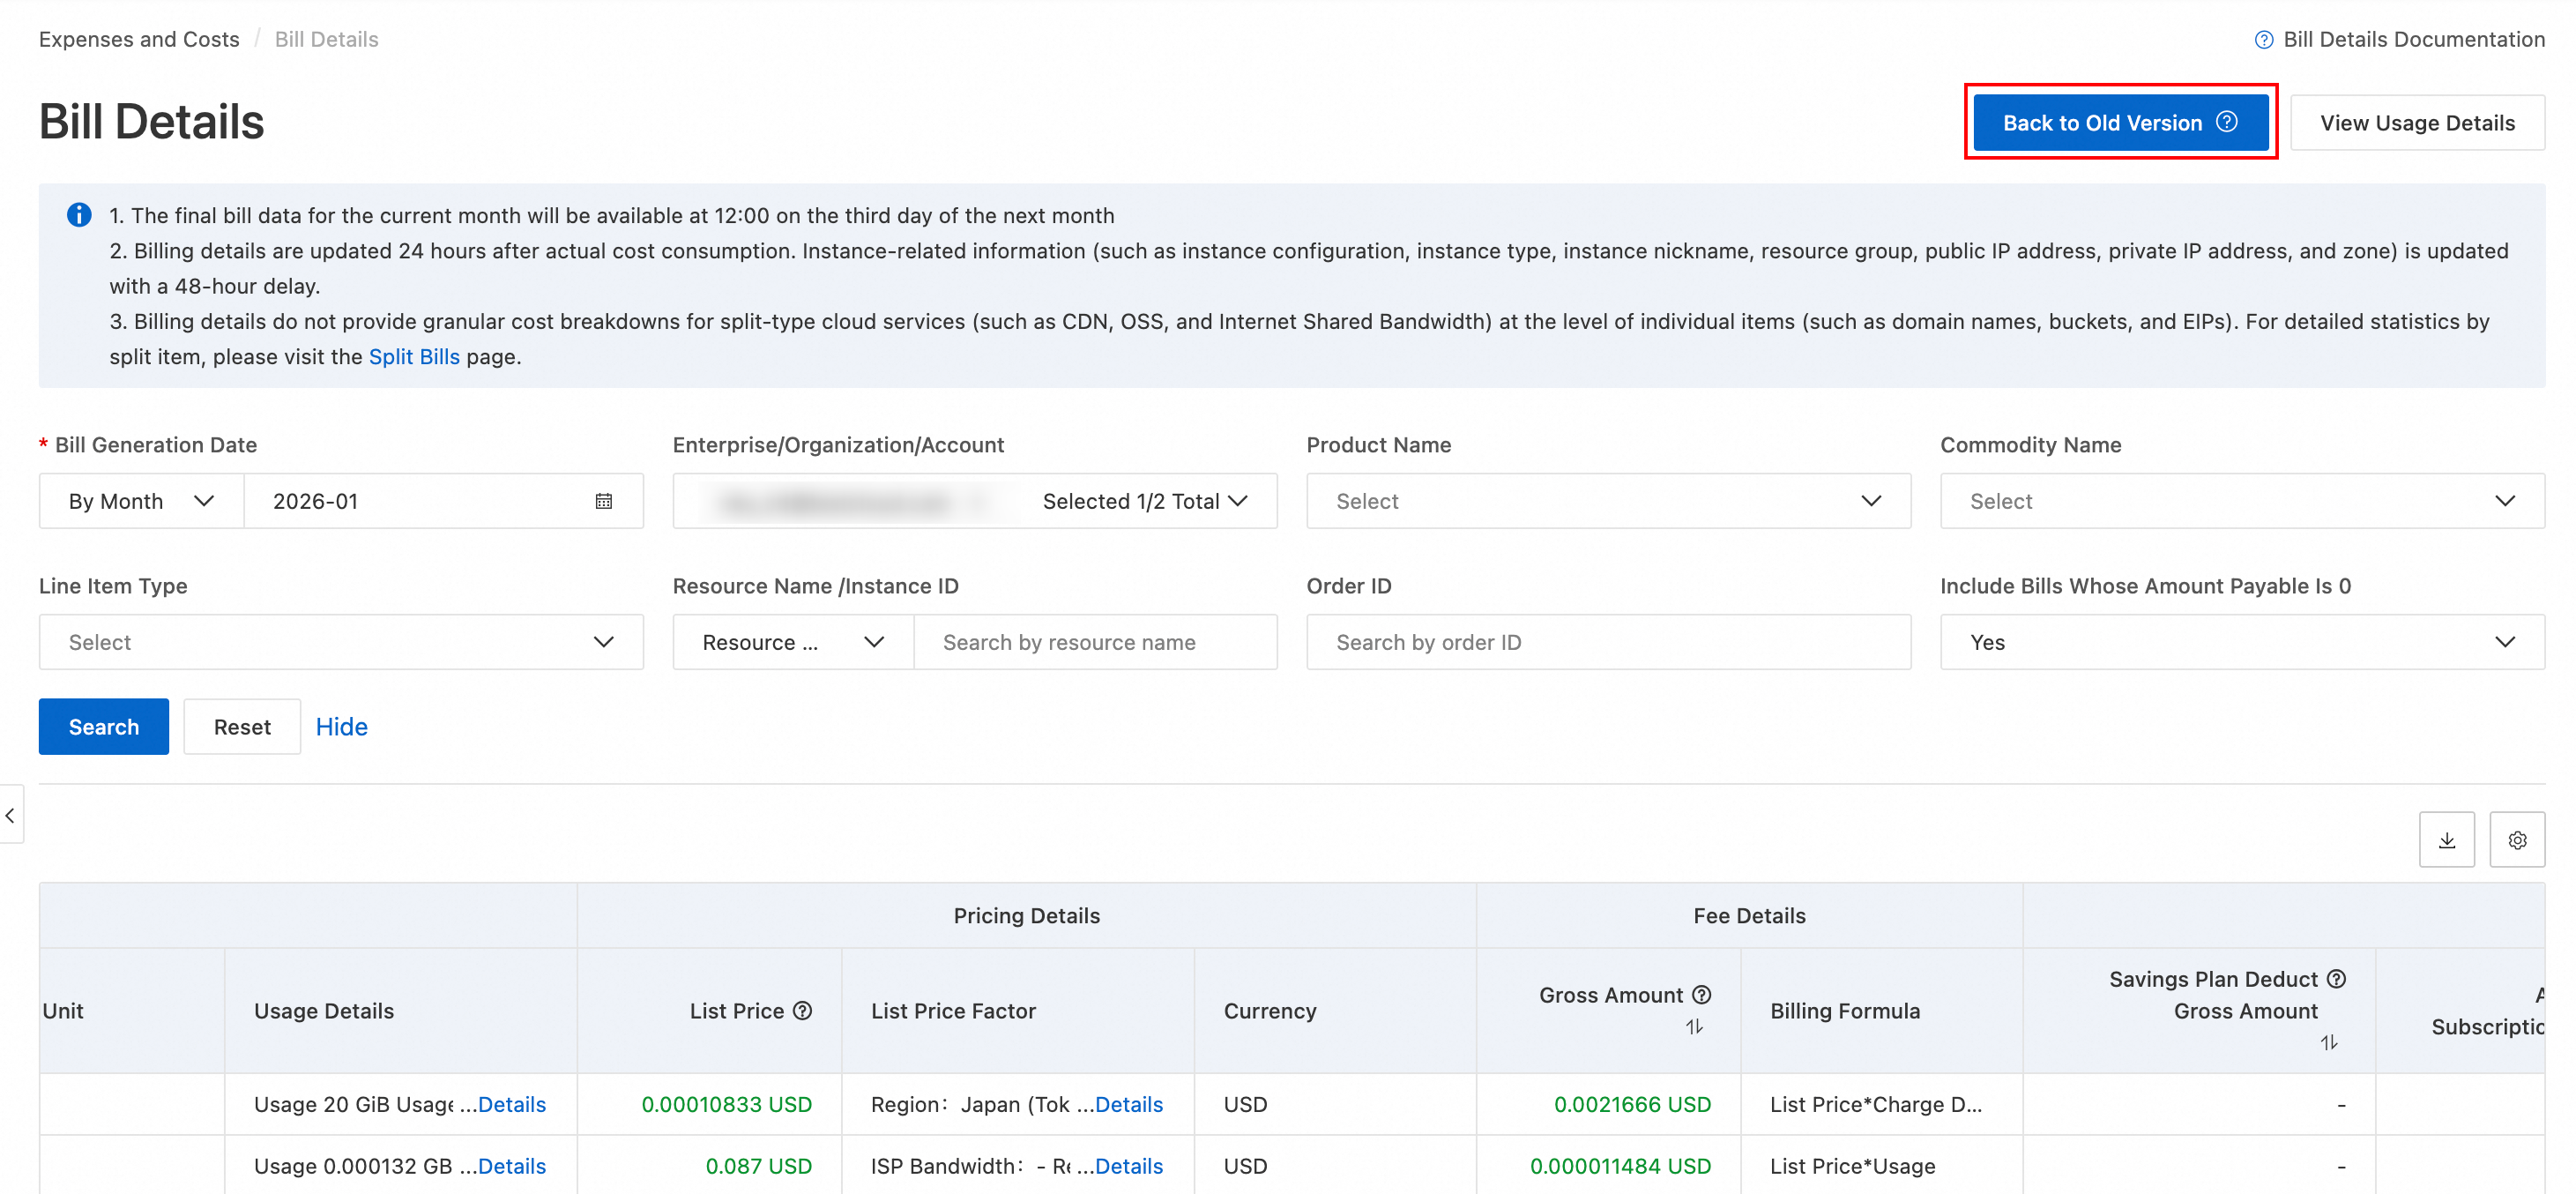The height and width of the screenshot is (1194, 2576).
Task: Collapse the left side panel arrow
Action: pos(10,816)
